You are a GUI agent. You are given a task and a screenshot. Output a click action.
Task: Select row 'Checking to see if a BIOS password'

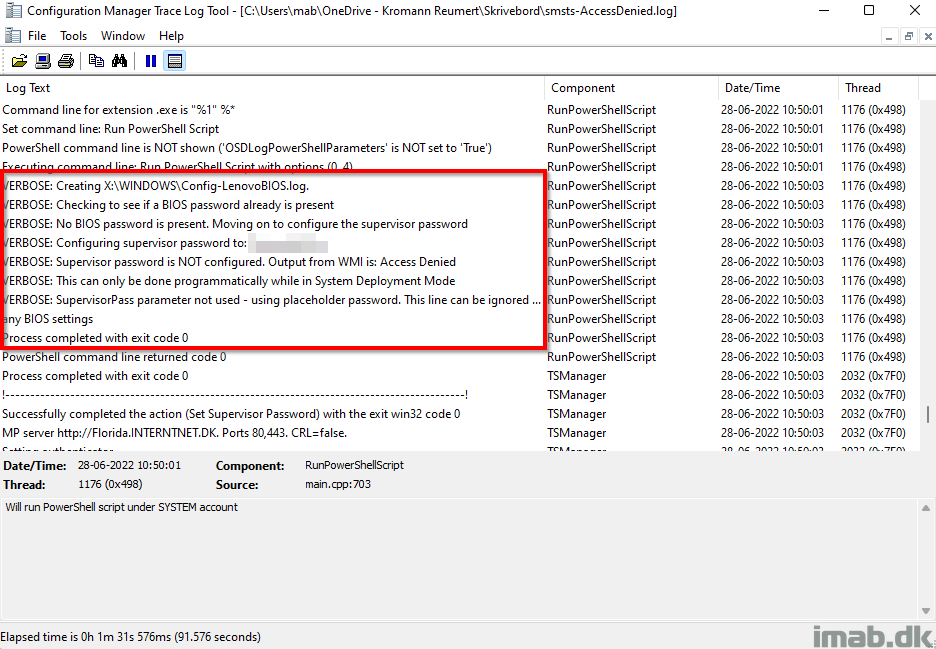pyautogui.click(x=459, y=205)
